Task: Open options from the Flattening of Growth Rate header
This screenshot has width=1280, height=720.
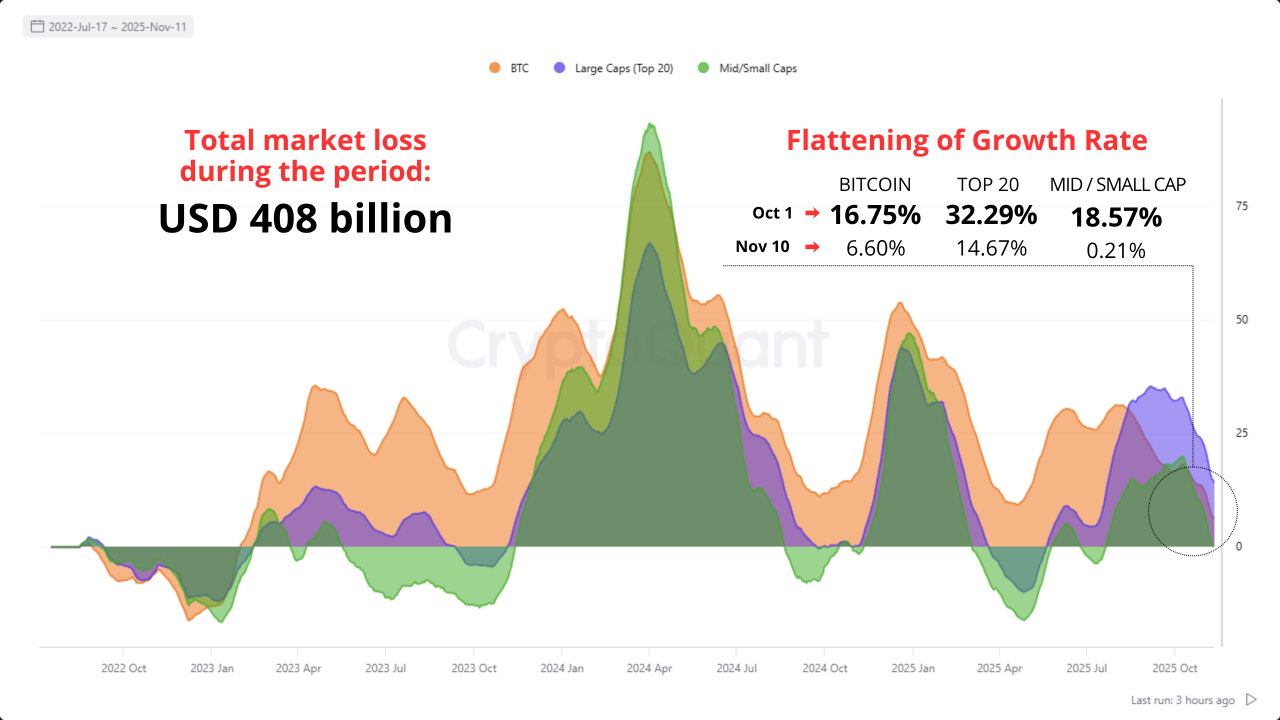Action: click(965, 140)
